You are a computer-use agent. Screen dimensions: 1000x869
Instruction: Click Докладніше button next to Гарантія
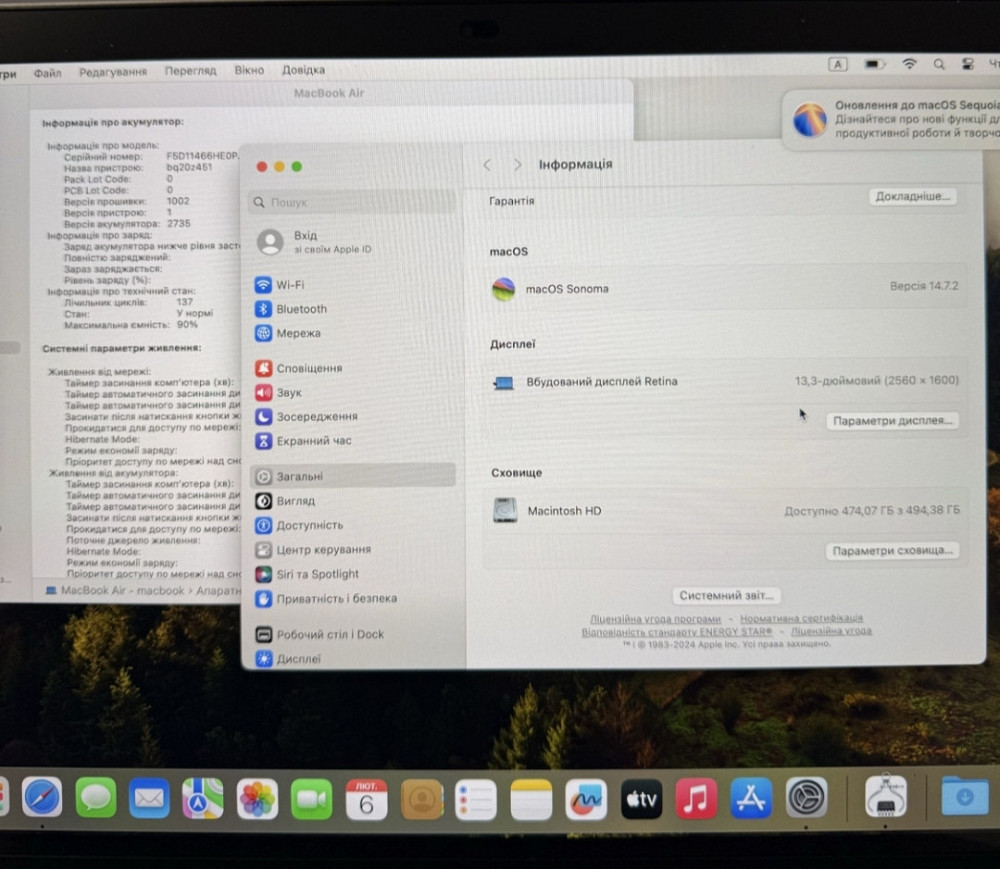pos(913,197)
